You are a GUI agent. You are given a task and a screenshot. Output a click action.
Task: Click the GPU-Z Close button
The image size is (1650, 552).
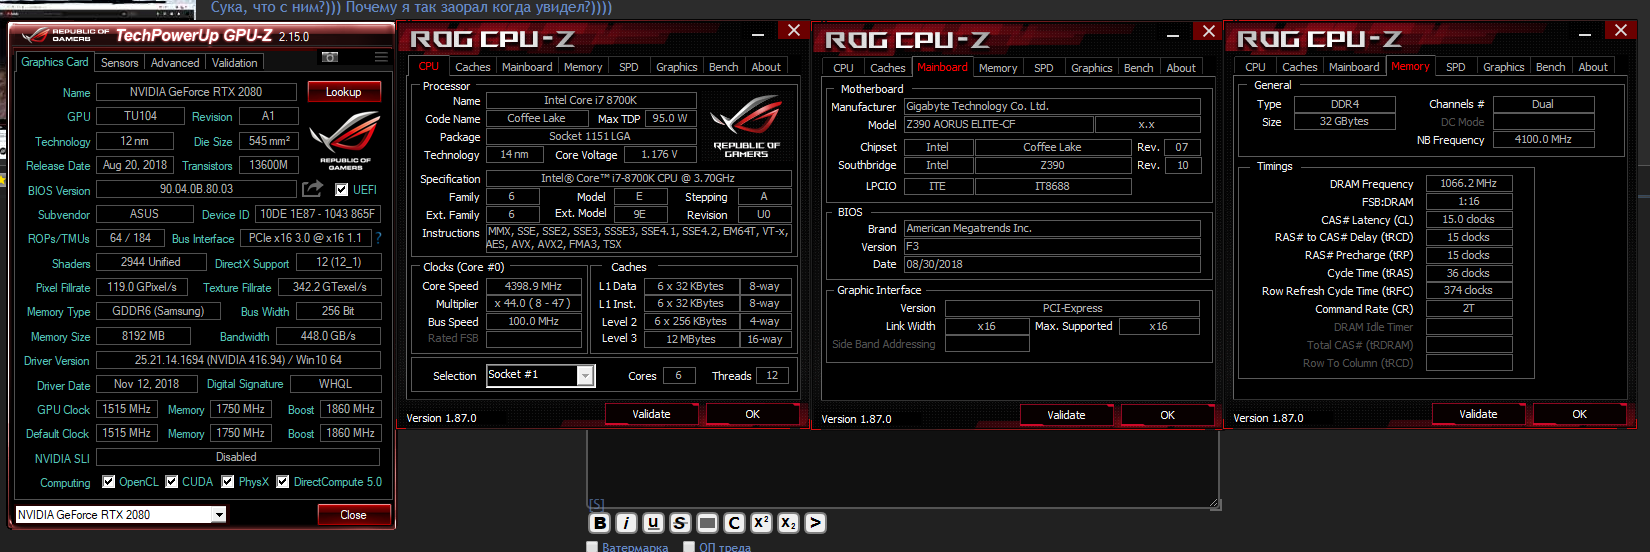pos(353,514)
